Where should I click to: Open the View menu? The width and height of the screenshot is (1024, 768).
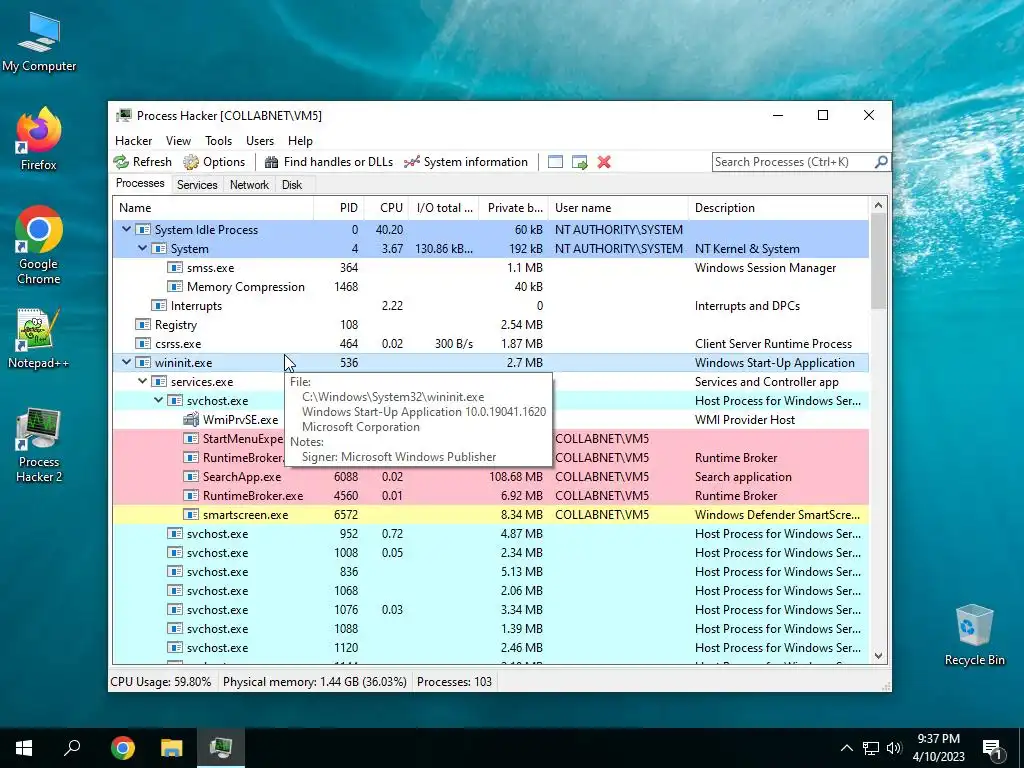coord(178,140)
